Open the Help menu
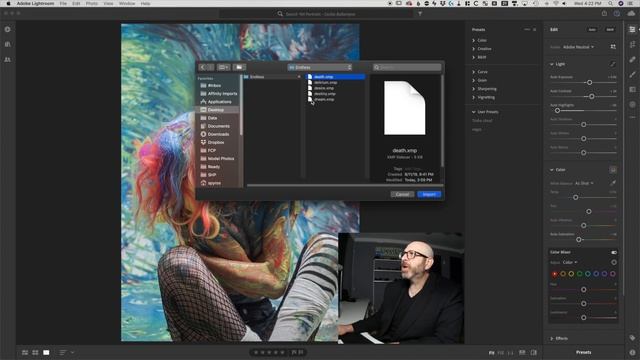 click(x=145, y=3)
